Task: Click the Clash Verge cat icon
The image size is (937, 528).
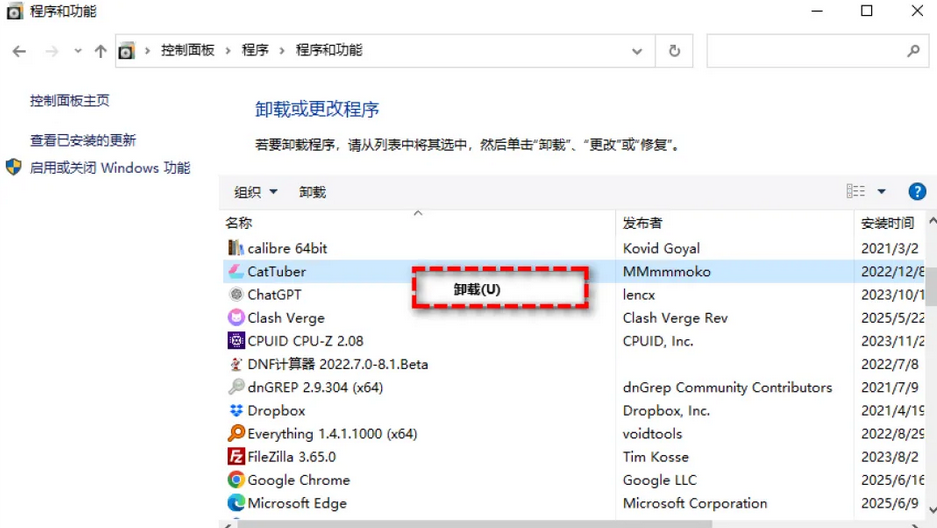Action: tap(236, 317)
